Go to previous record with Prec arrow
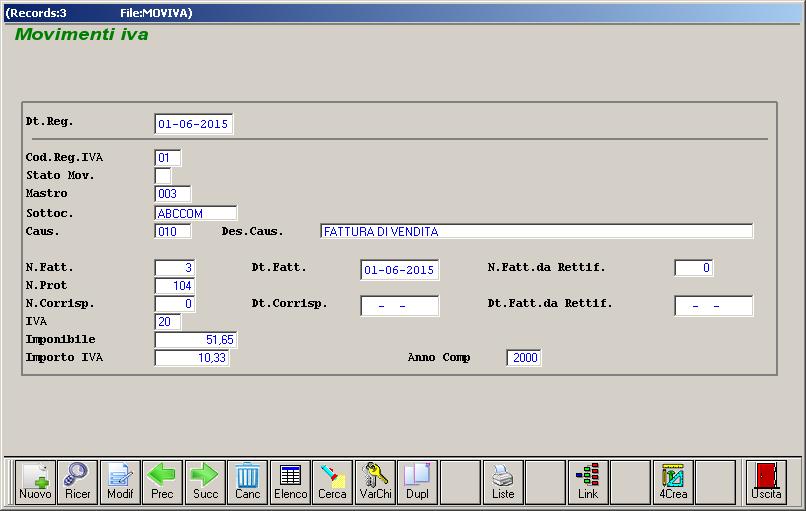806x511 pixels. (162, 482)
